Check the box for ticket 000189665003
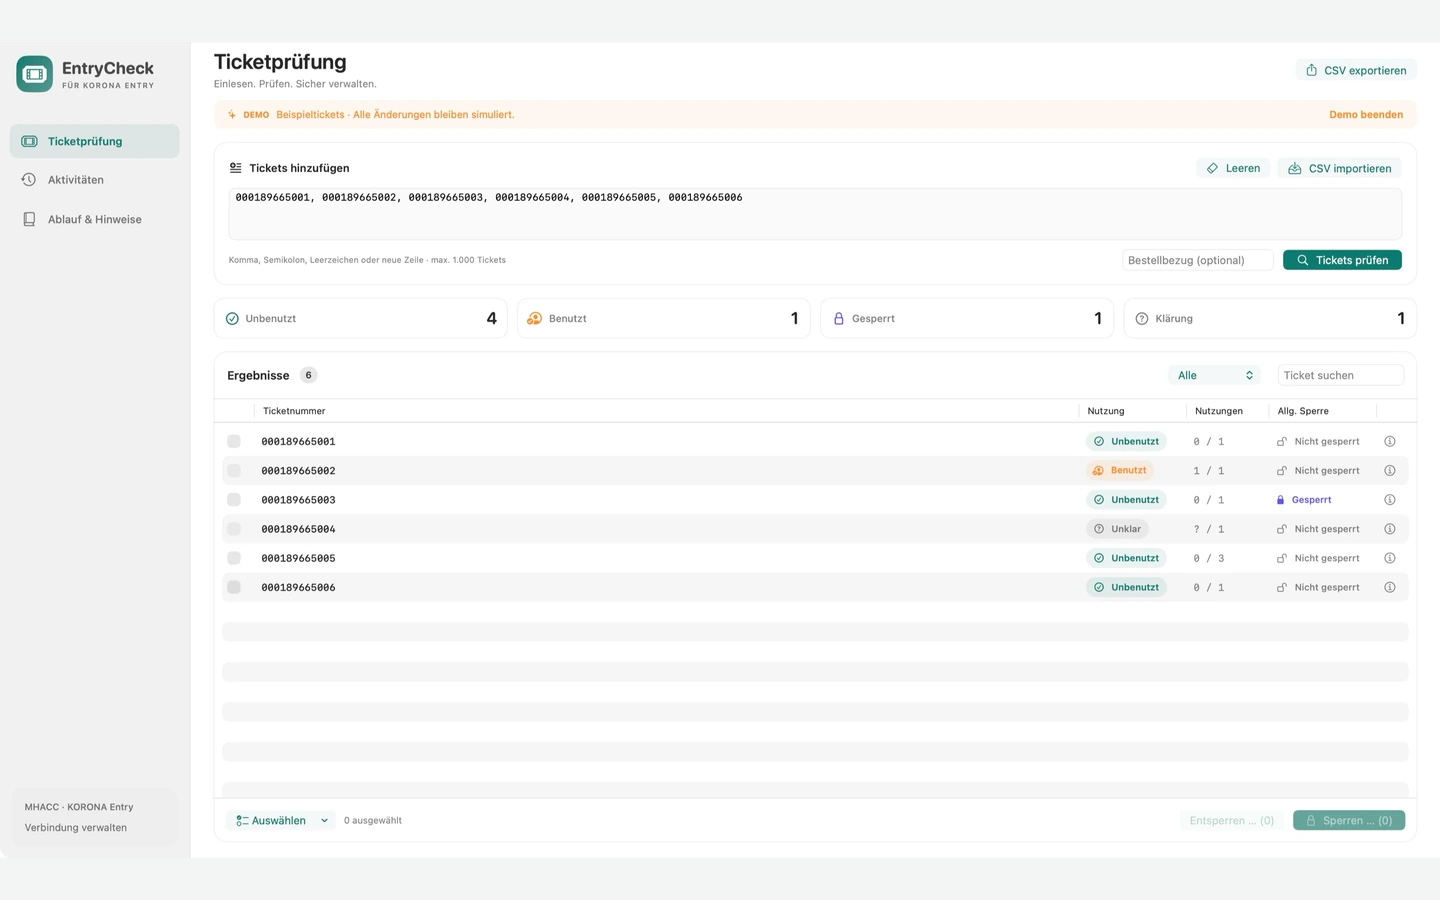 click(234, 500)
